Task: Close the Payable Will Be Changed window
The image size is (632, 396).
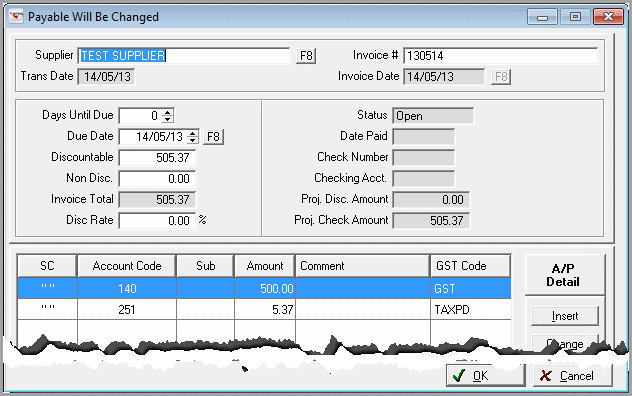Action: pos(609,17)
